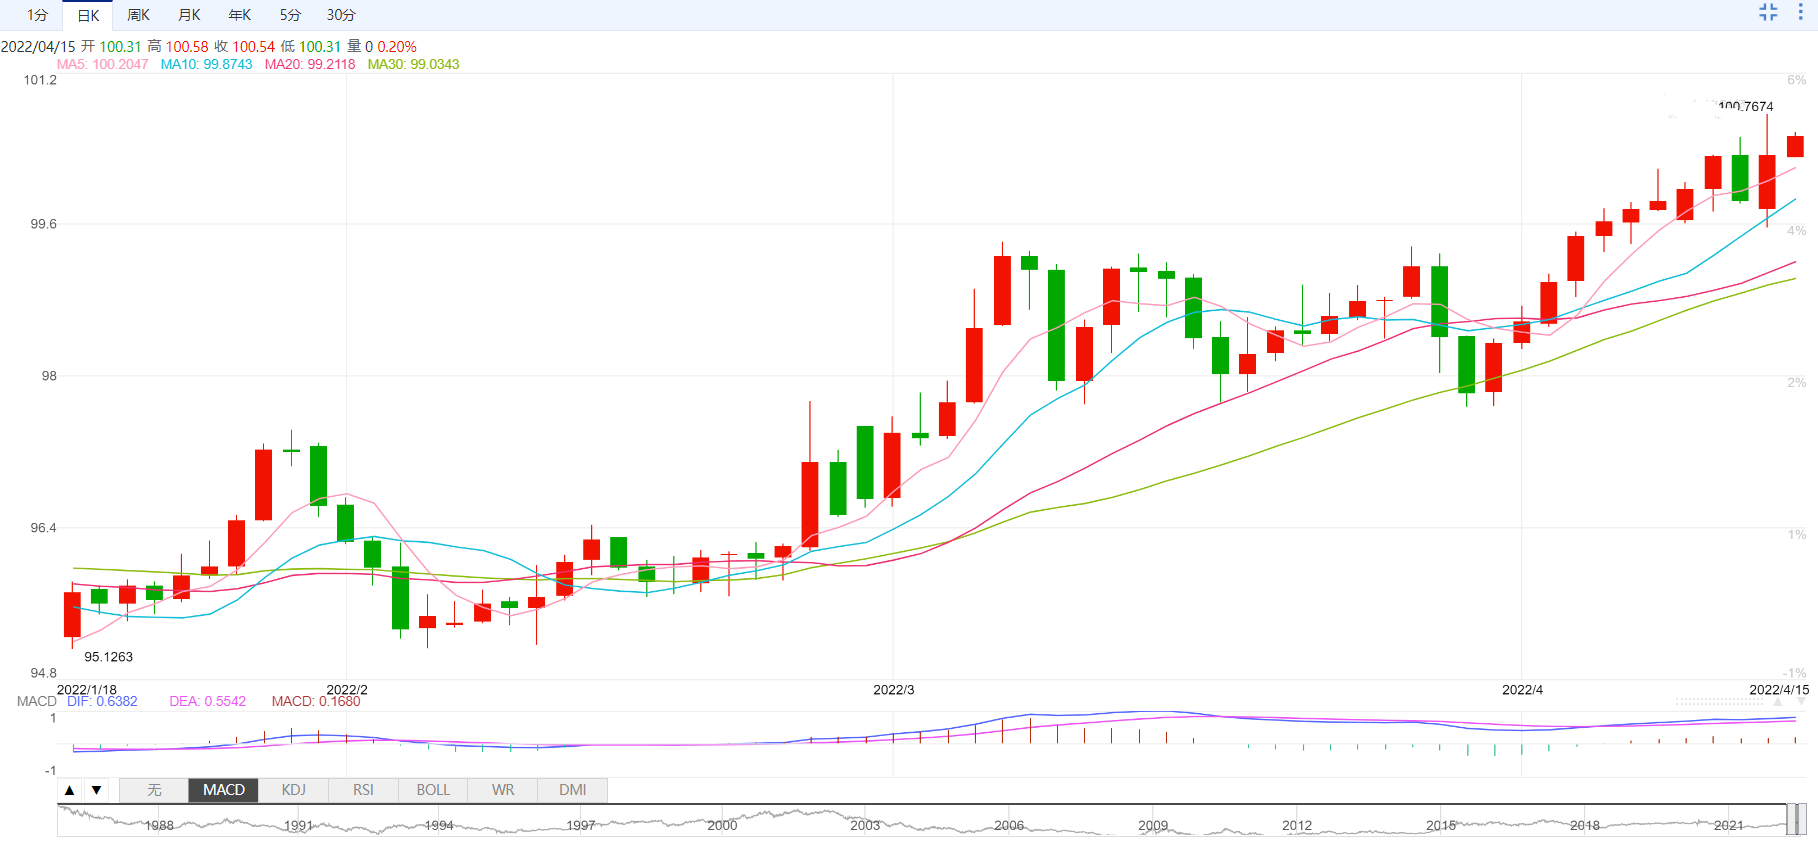Open the 年K yearly chart tab
Image resolution: width=1818 pixels, height=852 pixels.
[240, 15]
